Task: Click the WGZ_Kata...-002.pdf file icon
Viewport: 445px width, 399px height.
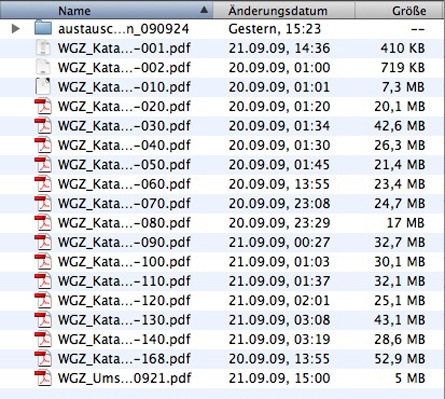Action: (x=43, y=67)
